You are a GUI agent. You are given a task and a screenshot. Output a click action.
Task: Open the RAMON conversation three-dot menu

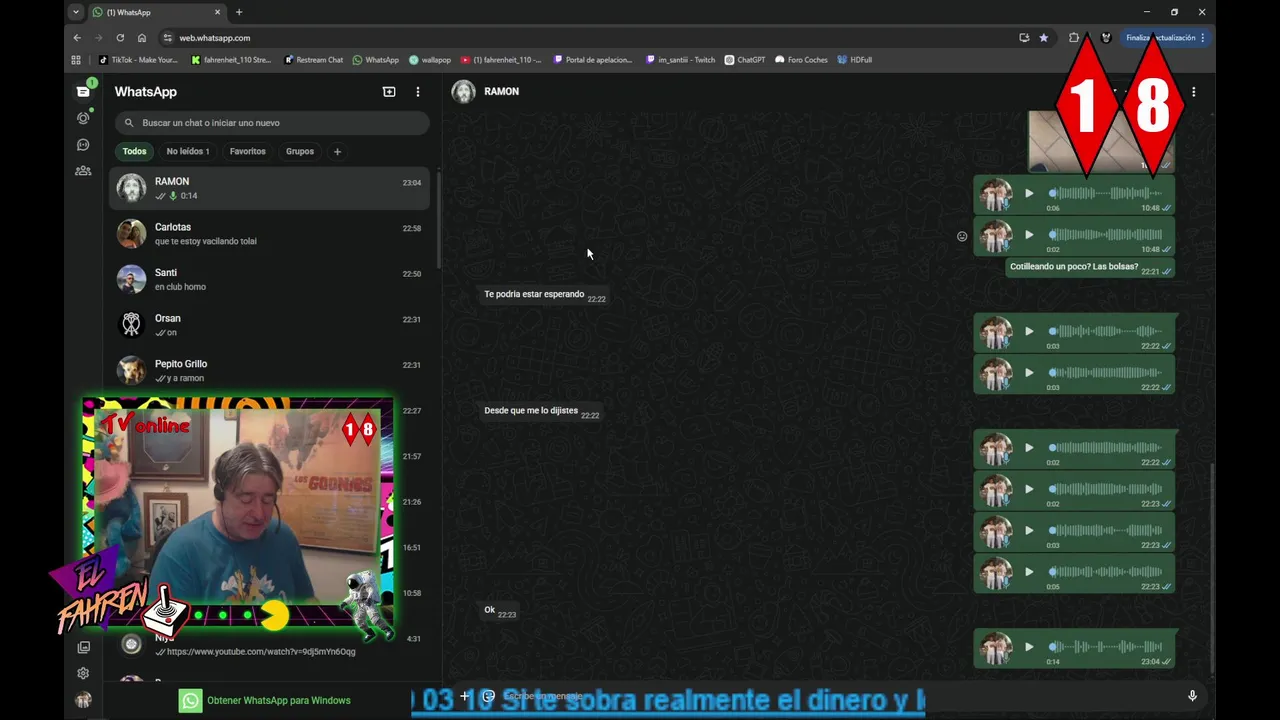coord(1193,91)
